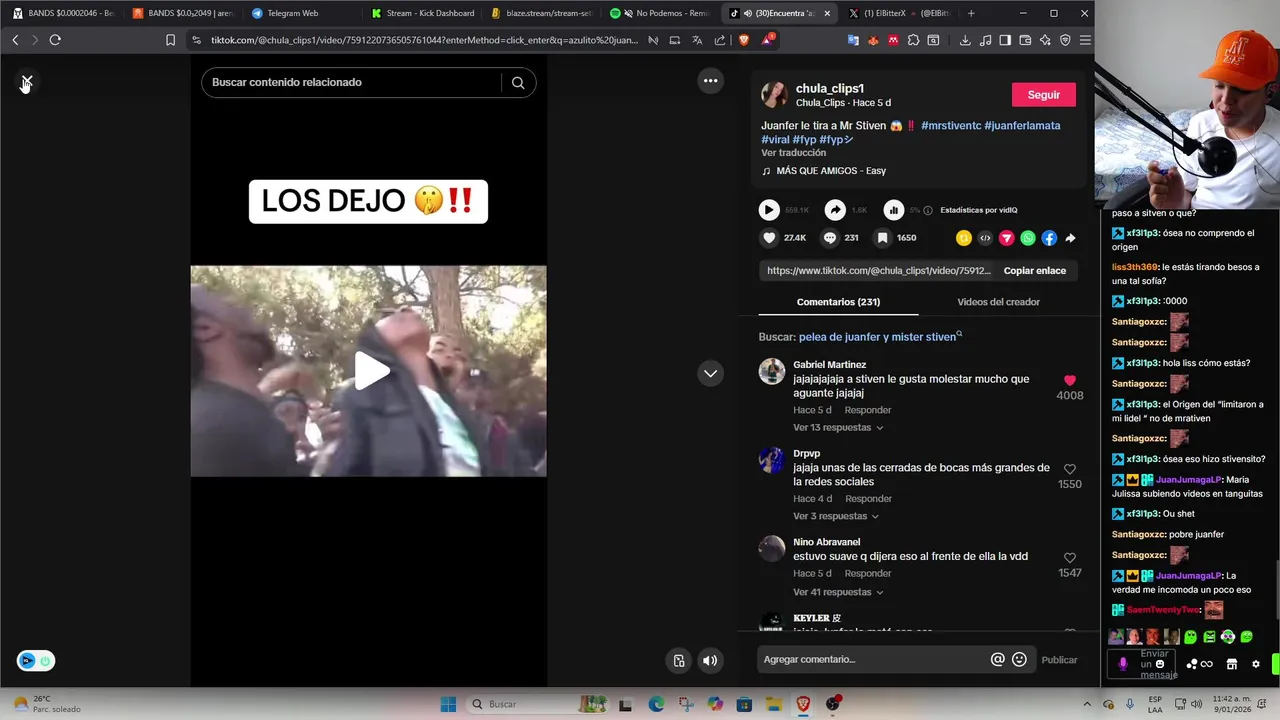Click the red send-to-friends icon

click(x=1006, y=238)
